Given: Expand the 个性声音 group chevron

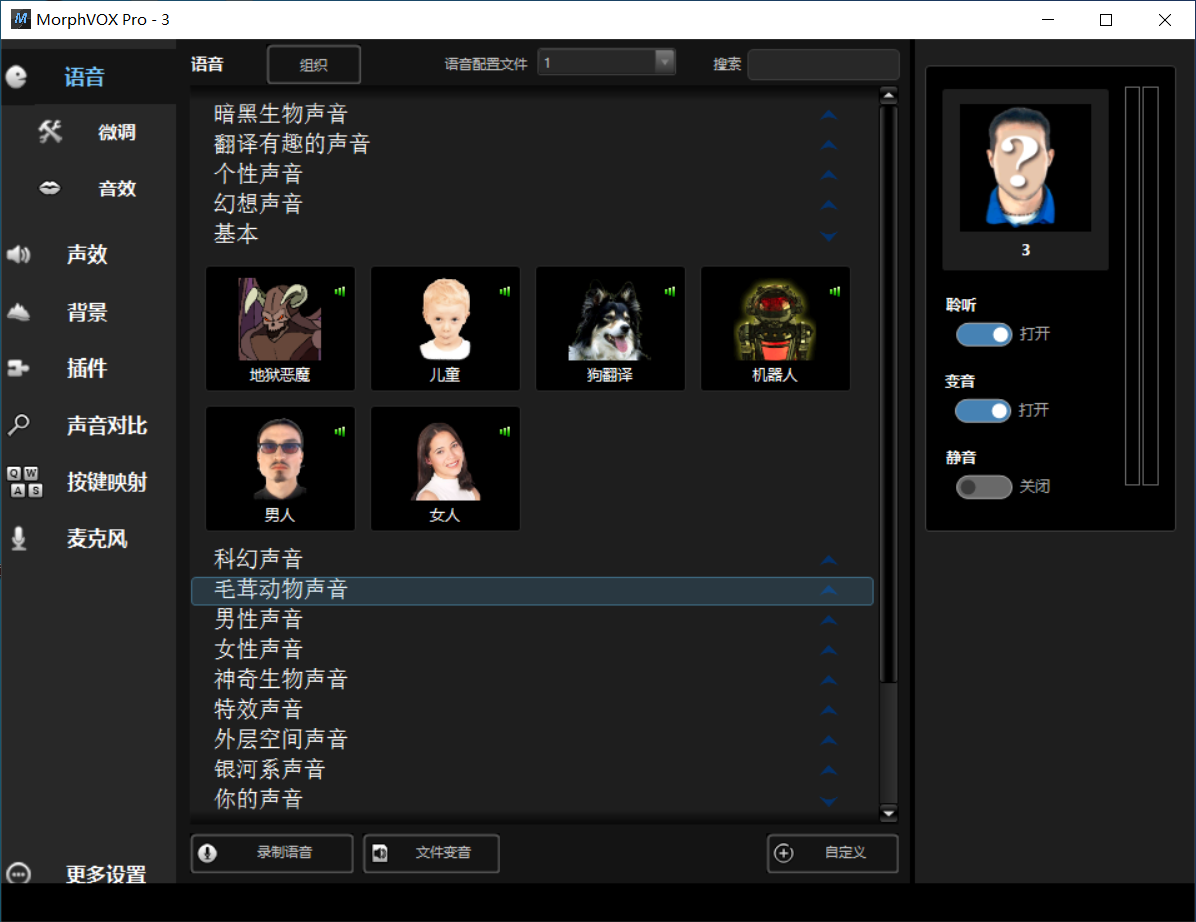Looking at the screenshot, I should [829, 175].
